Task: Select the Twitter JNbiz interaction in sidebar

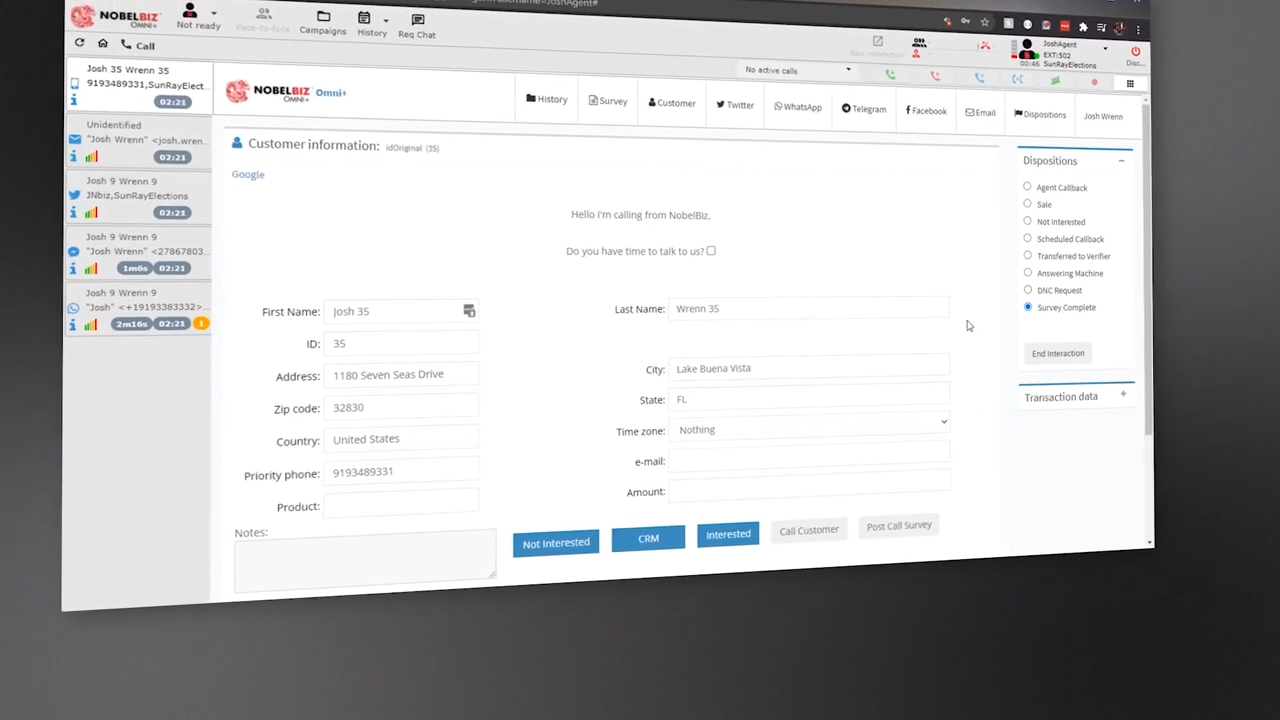Action: pos(137,197)
